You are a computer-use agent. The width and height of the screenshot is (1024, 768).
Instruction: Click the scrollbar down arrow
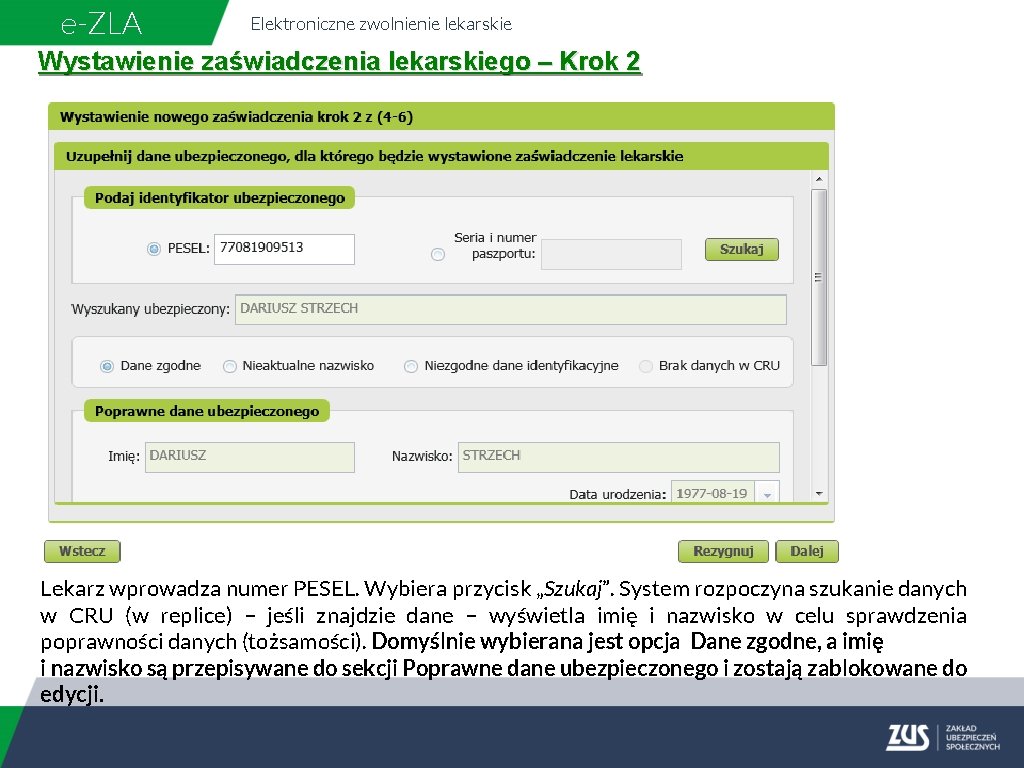819,494
